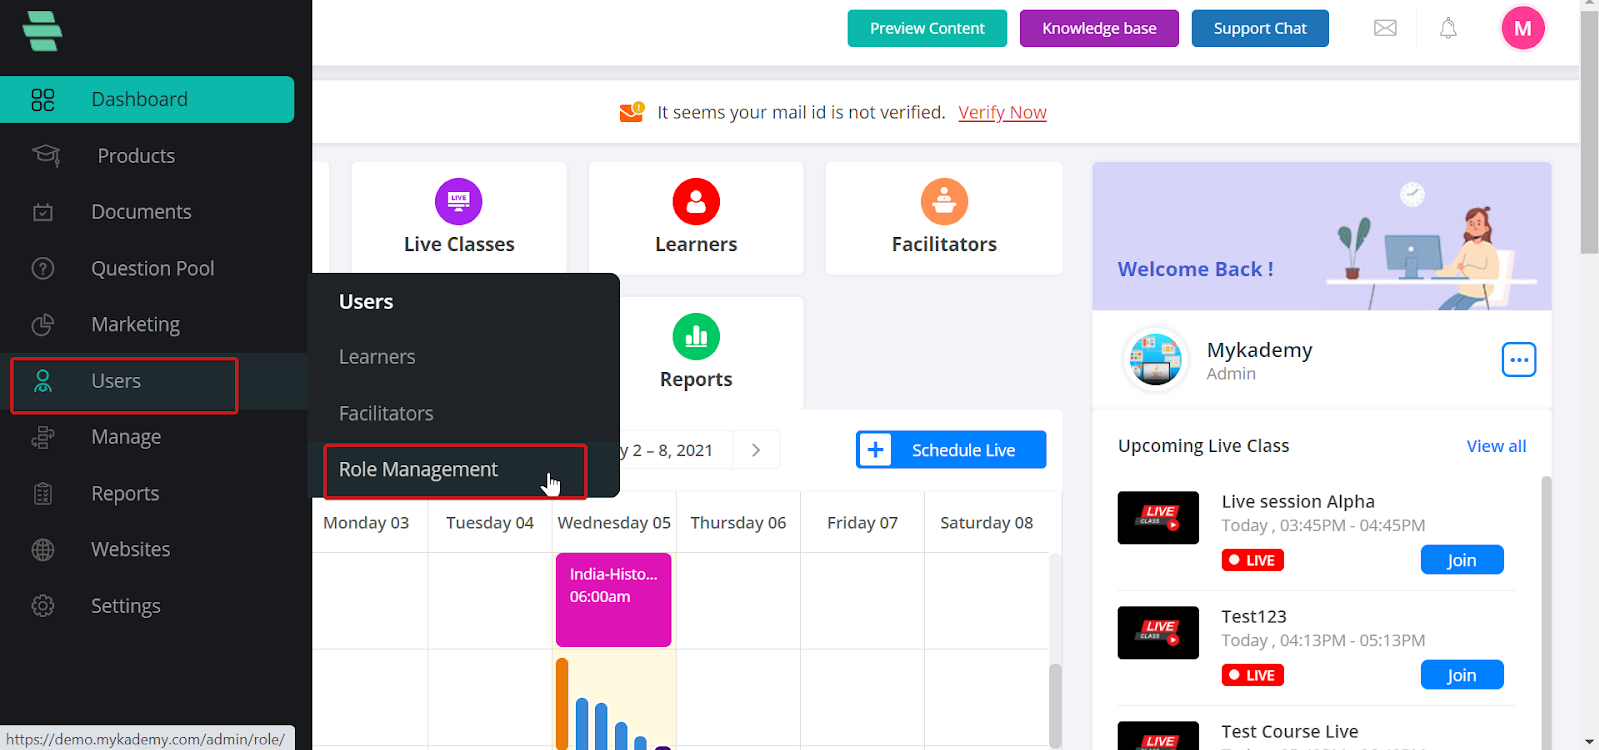Click the red Learners icon

[696, 202]
